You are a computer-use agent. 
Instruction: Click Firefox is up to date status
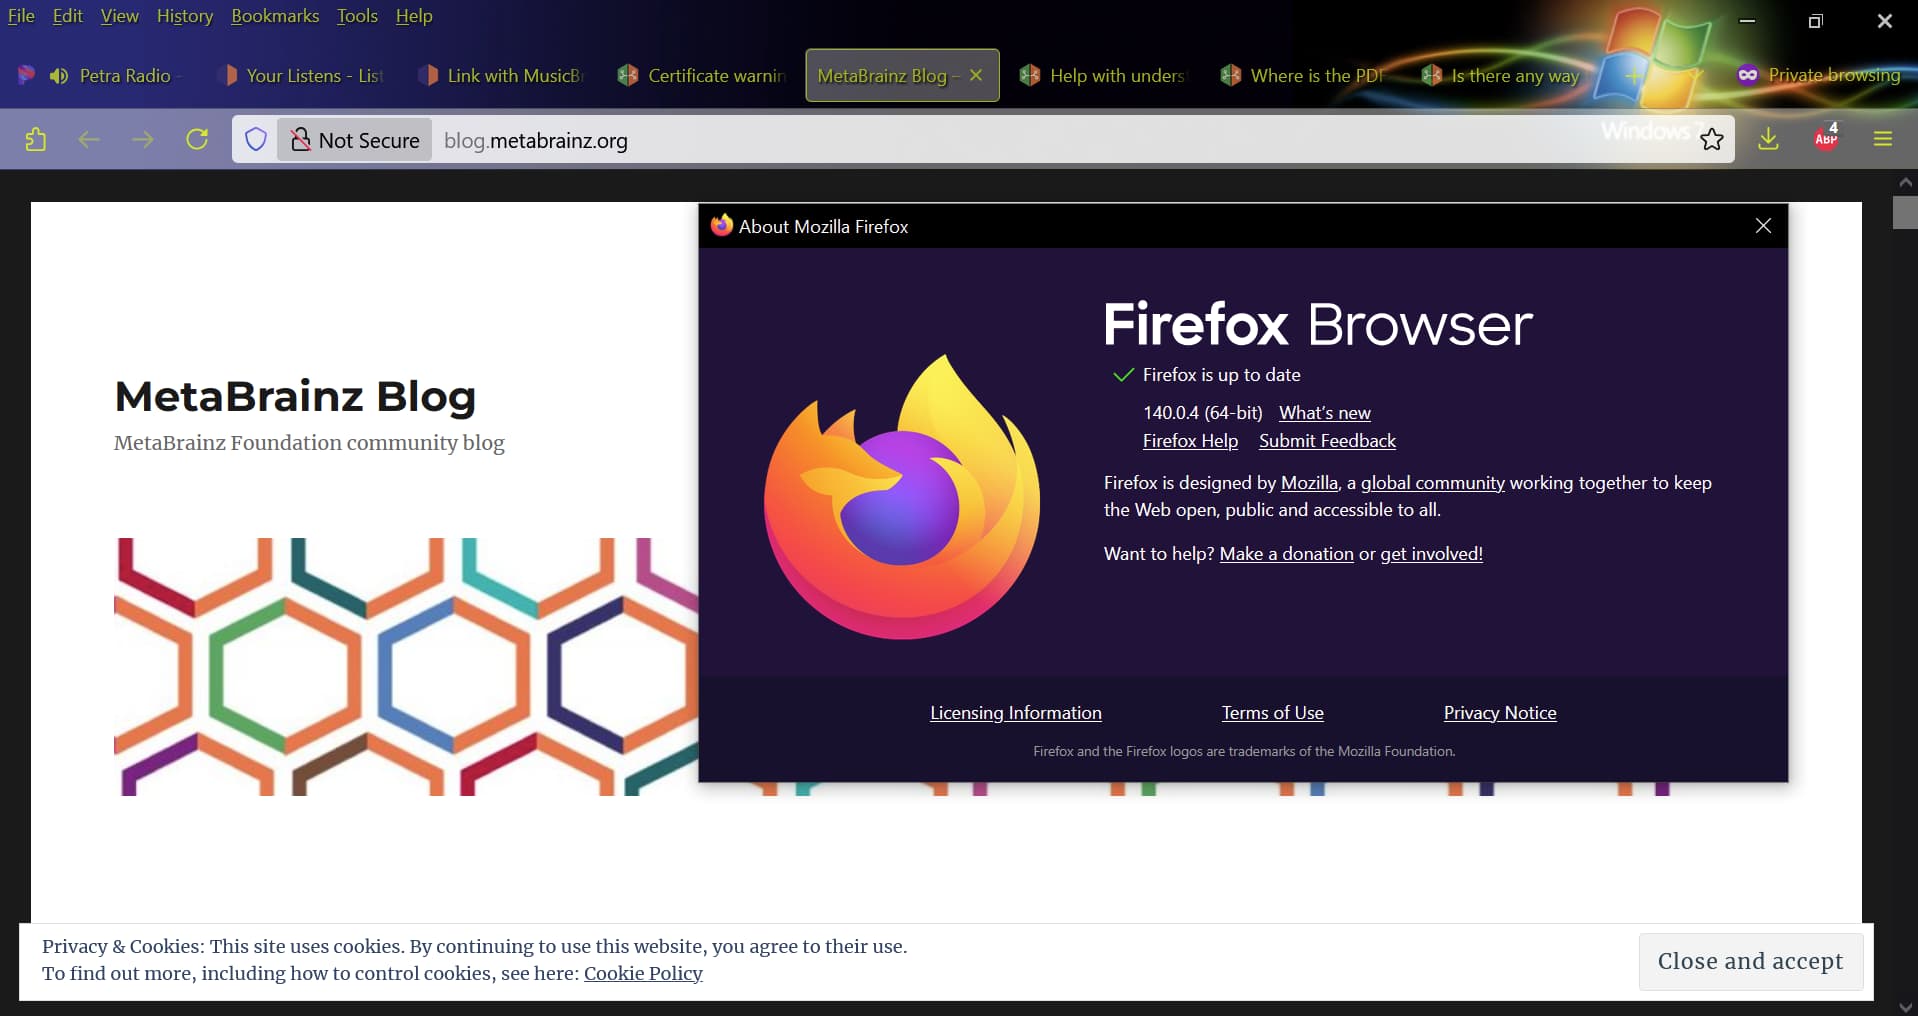[x=1221, y=375]
